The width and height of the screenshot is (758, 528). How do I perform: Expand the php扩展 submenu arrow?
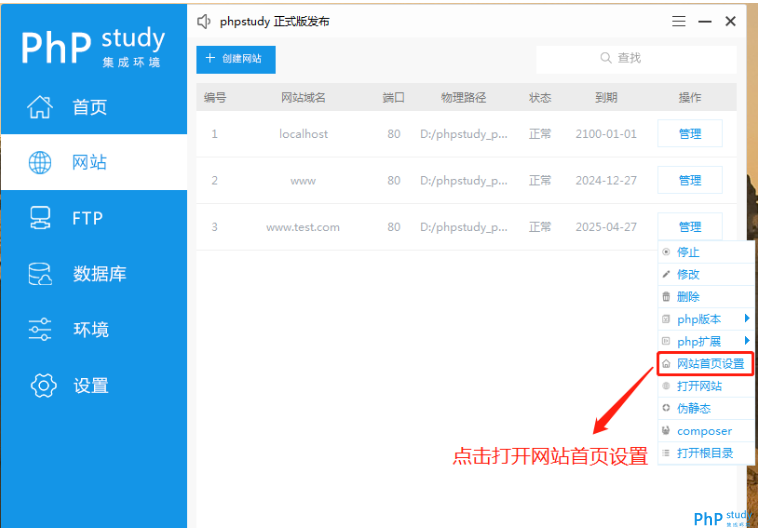coord(747,340)
